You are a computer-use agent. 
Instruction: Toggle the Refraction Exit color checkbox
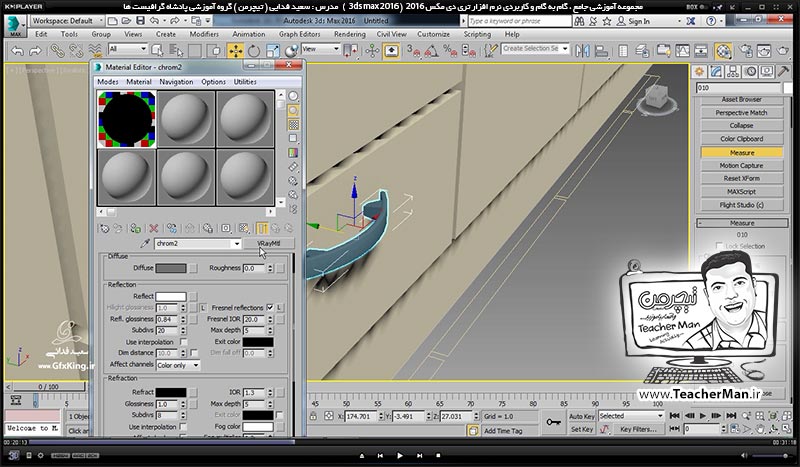[x=279, y=415]
